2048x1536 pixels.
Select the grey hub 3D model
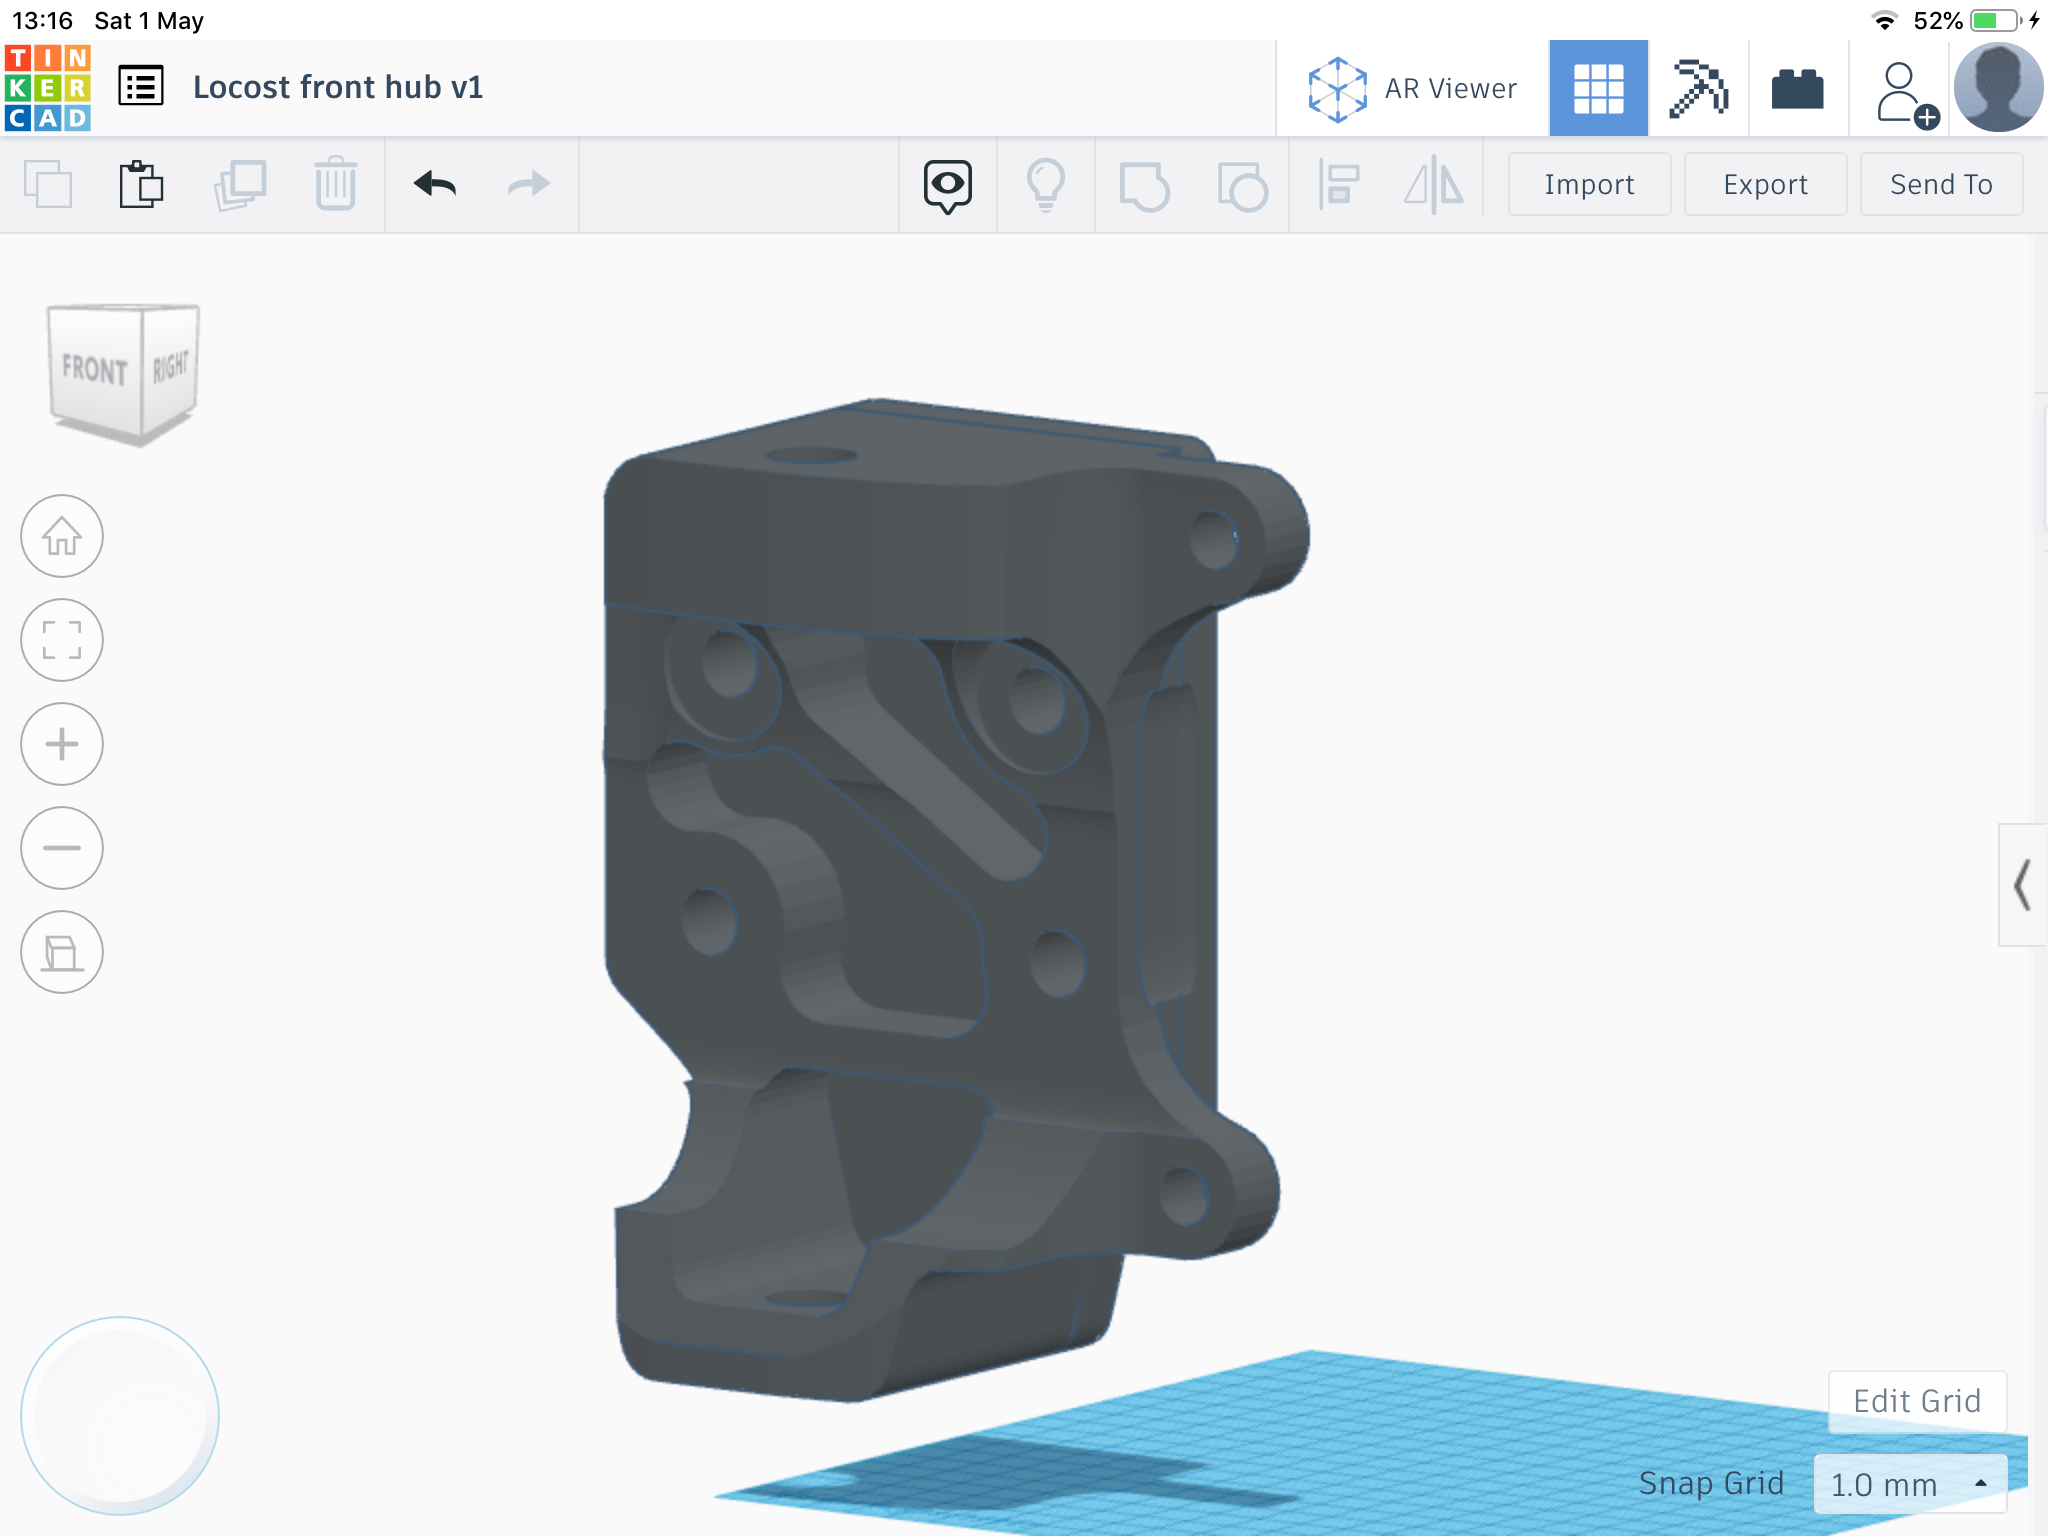920,900
